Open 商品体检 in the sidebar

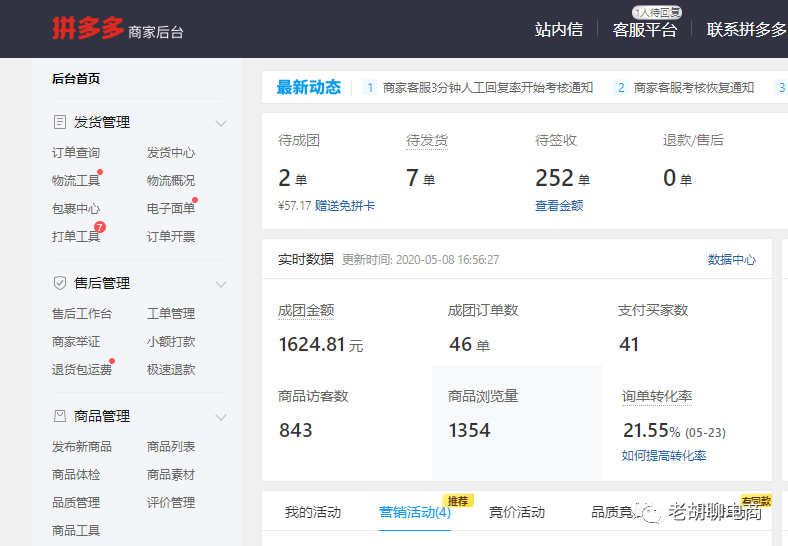76,475
